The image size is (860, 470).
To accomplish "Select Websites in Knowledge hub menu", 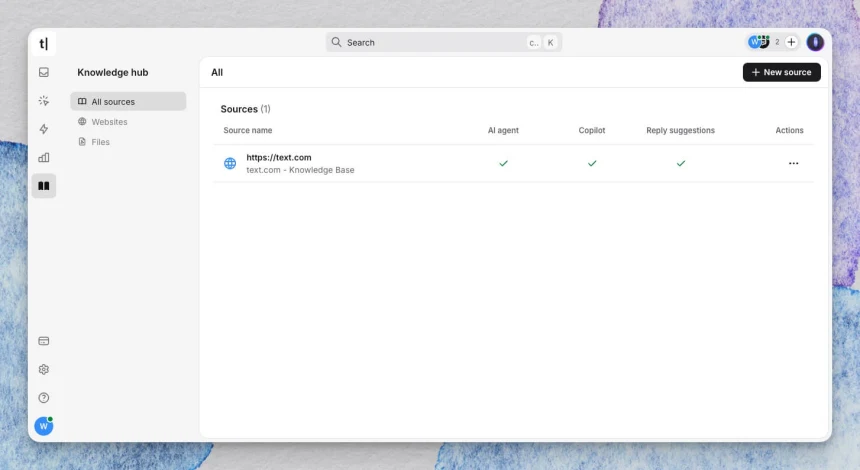I will (128, 122).
